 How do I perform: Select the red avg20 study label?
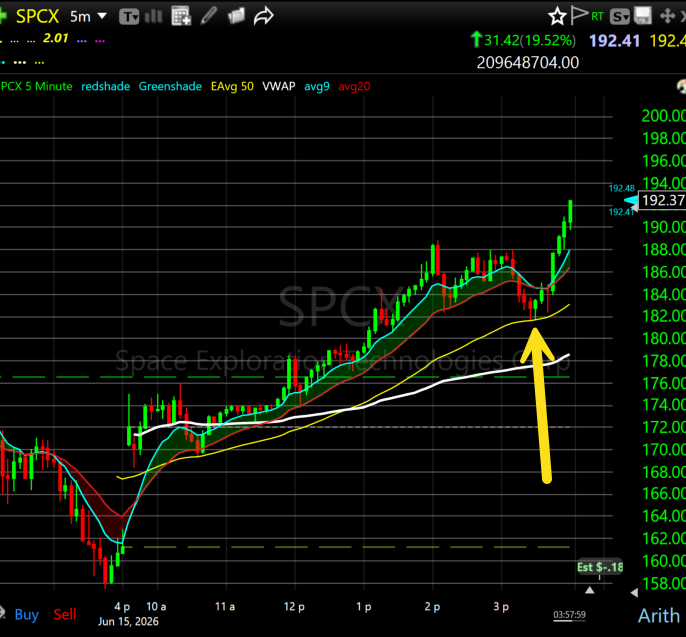[354, 87]
